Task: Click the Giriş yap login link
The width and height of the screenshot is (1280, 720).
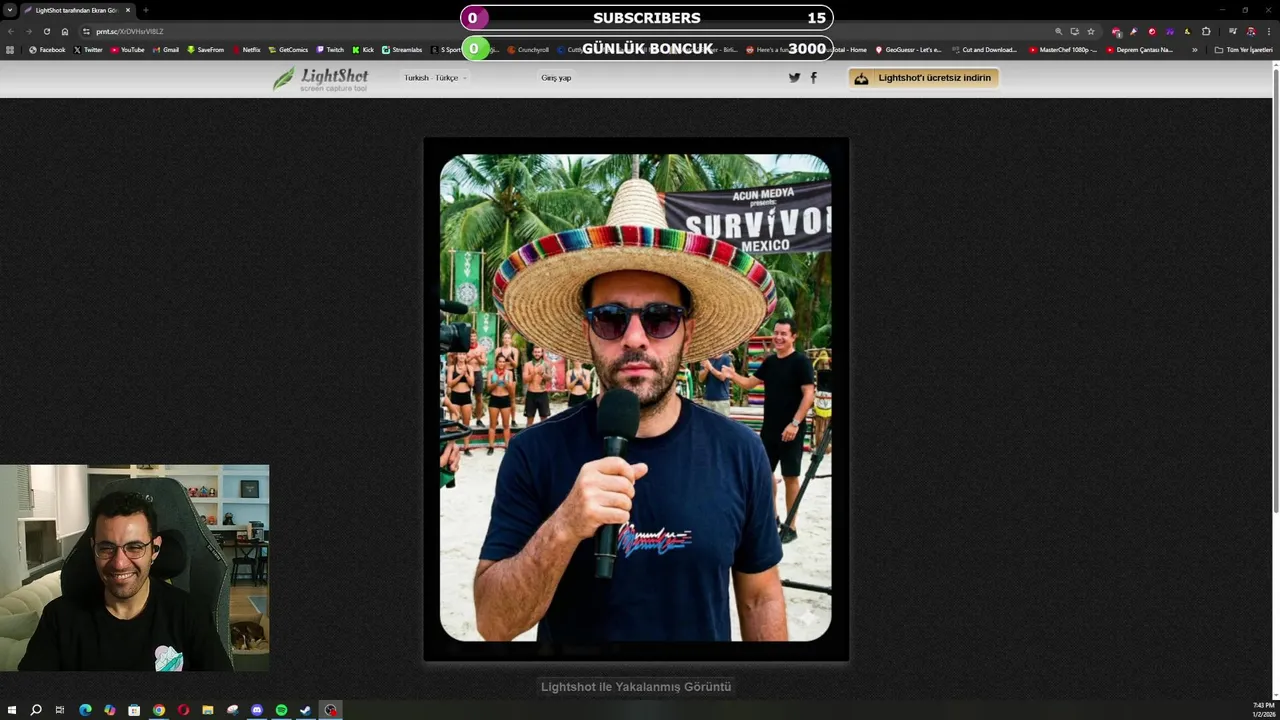Action: click(556, 78)
